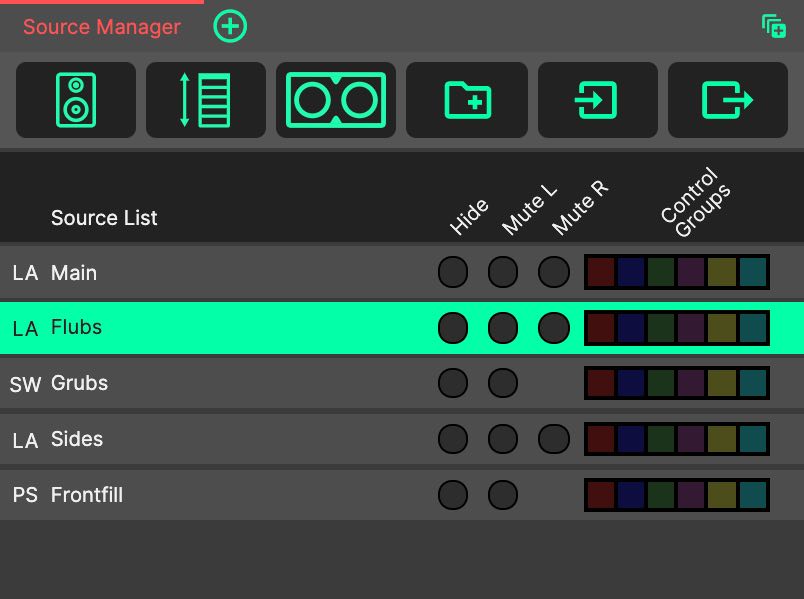
Task: Click the PS type label of Frontfill
Action: [25, 495]
